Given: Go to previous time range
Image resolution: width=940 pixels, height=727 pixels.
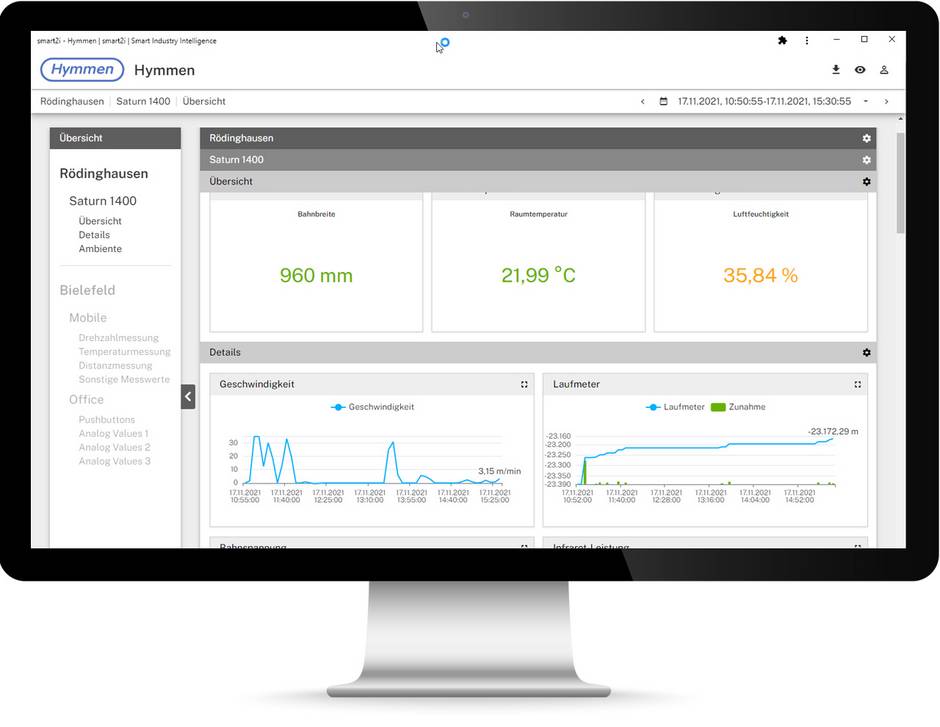Looking at the screenshot, I should (642, 101).
